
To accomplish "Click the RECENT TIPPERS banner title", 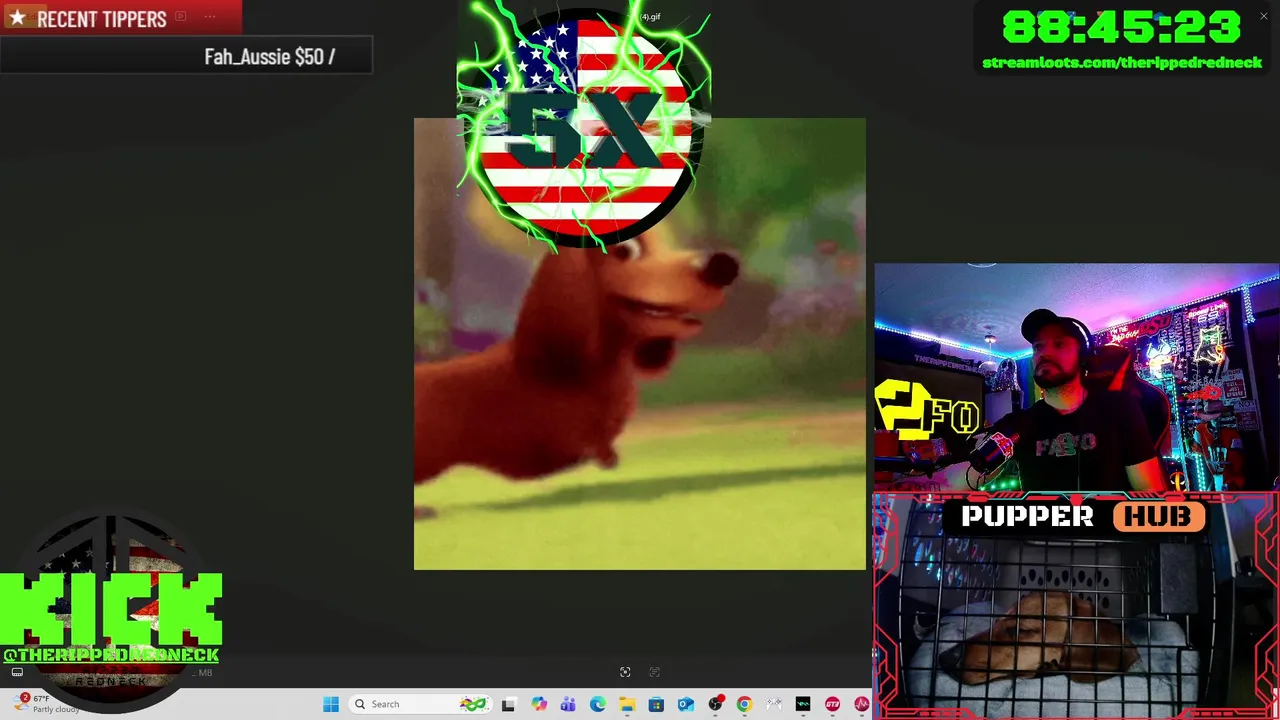I will 101,19.
